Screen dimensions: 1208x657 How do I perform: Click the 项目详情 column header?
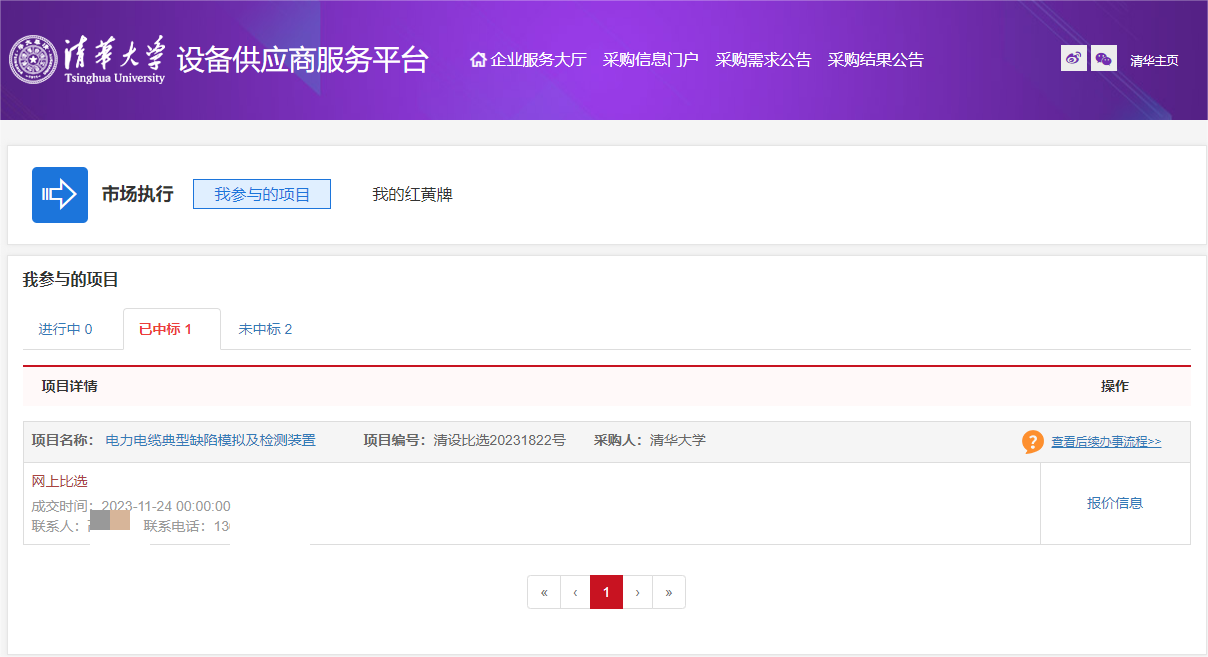tap(69, 386)
